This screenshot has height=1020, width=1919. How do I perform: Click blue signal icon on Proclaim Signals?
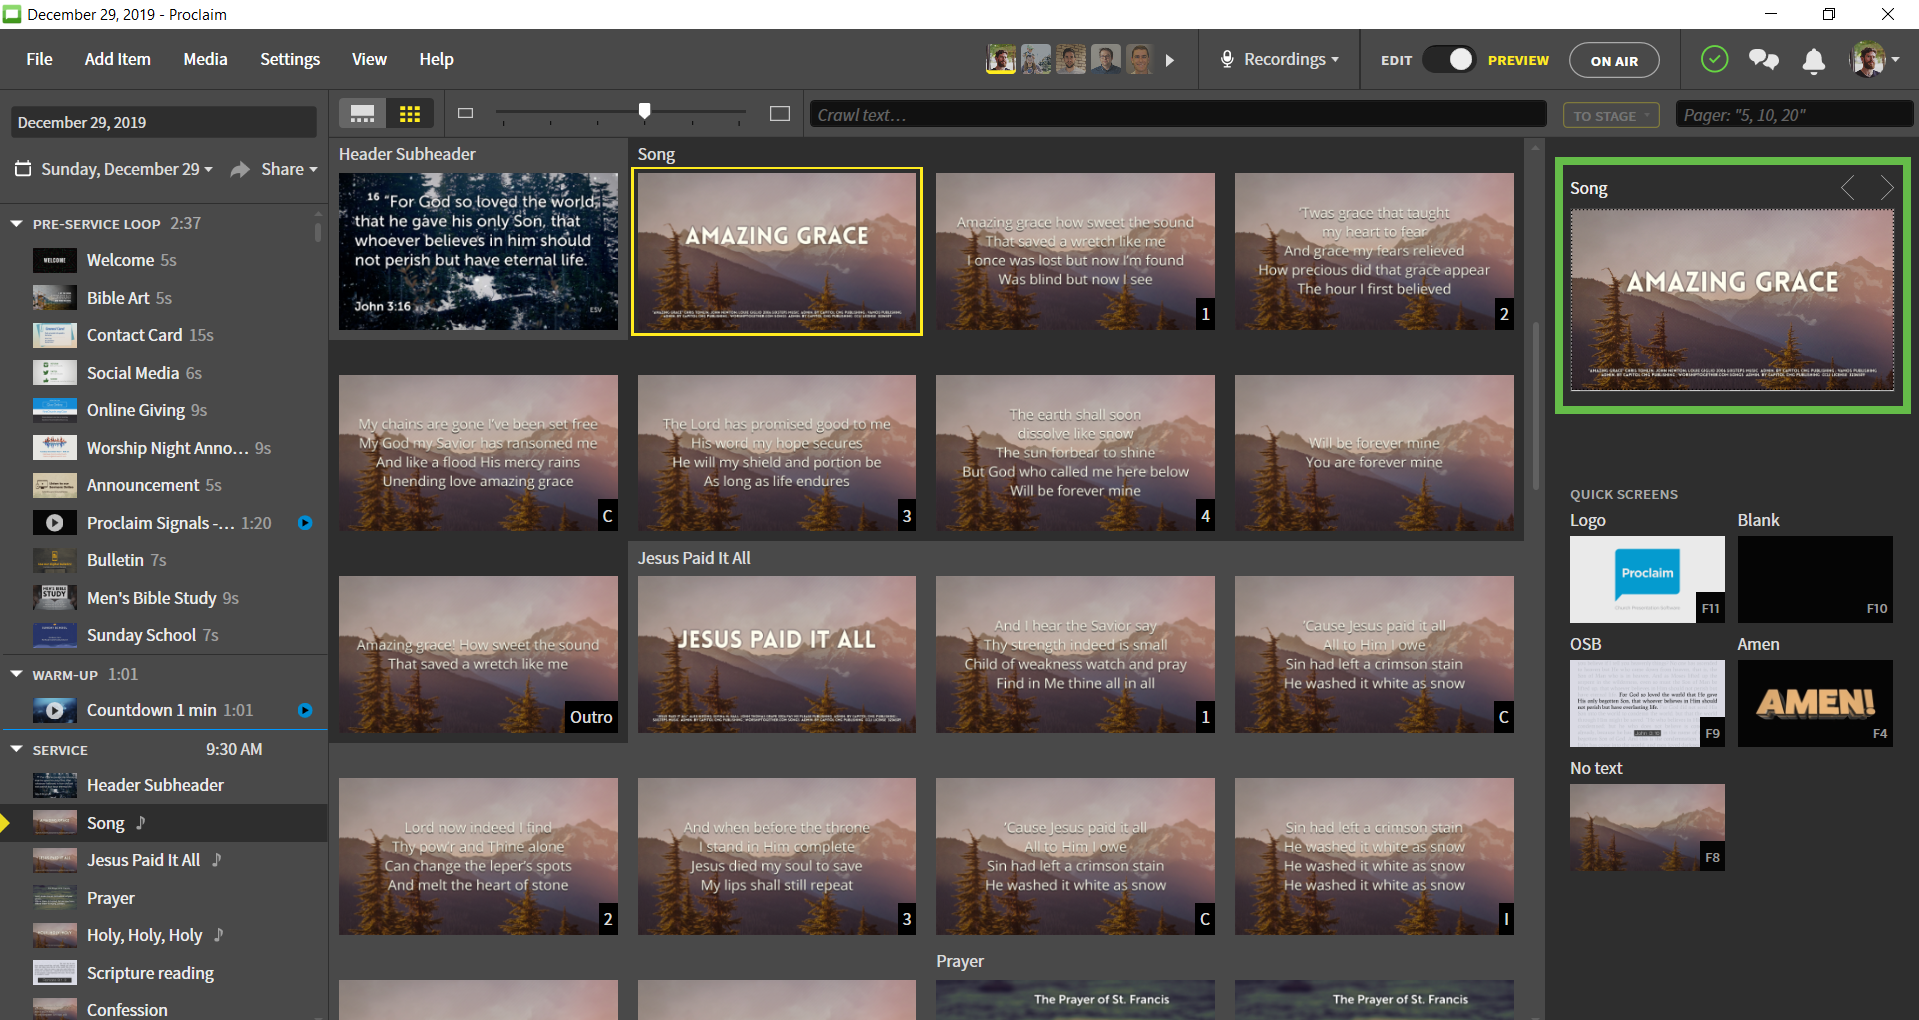point(305,523)
